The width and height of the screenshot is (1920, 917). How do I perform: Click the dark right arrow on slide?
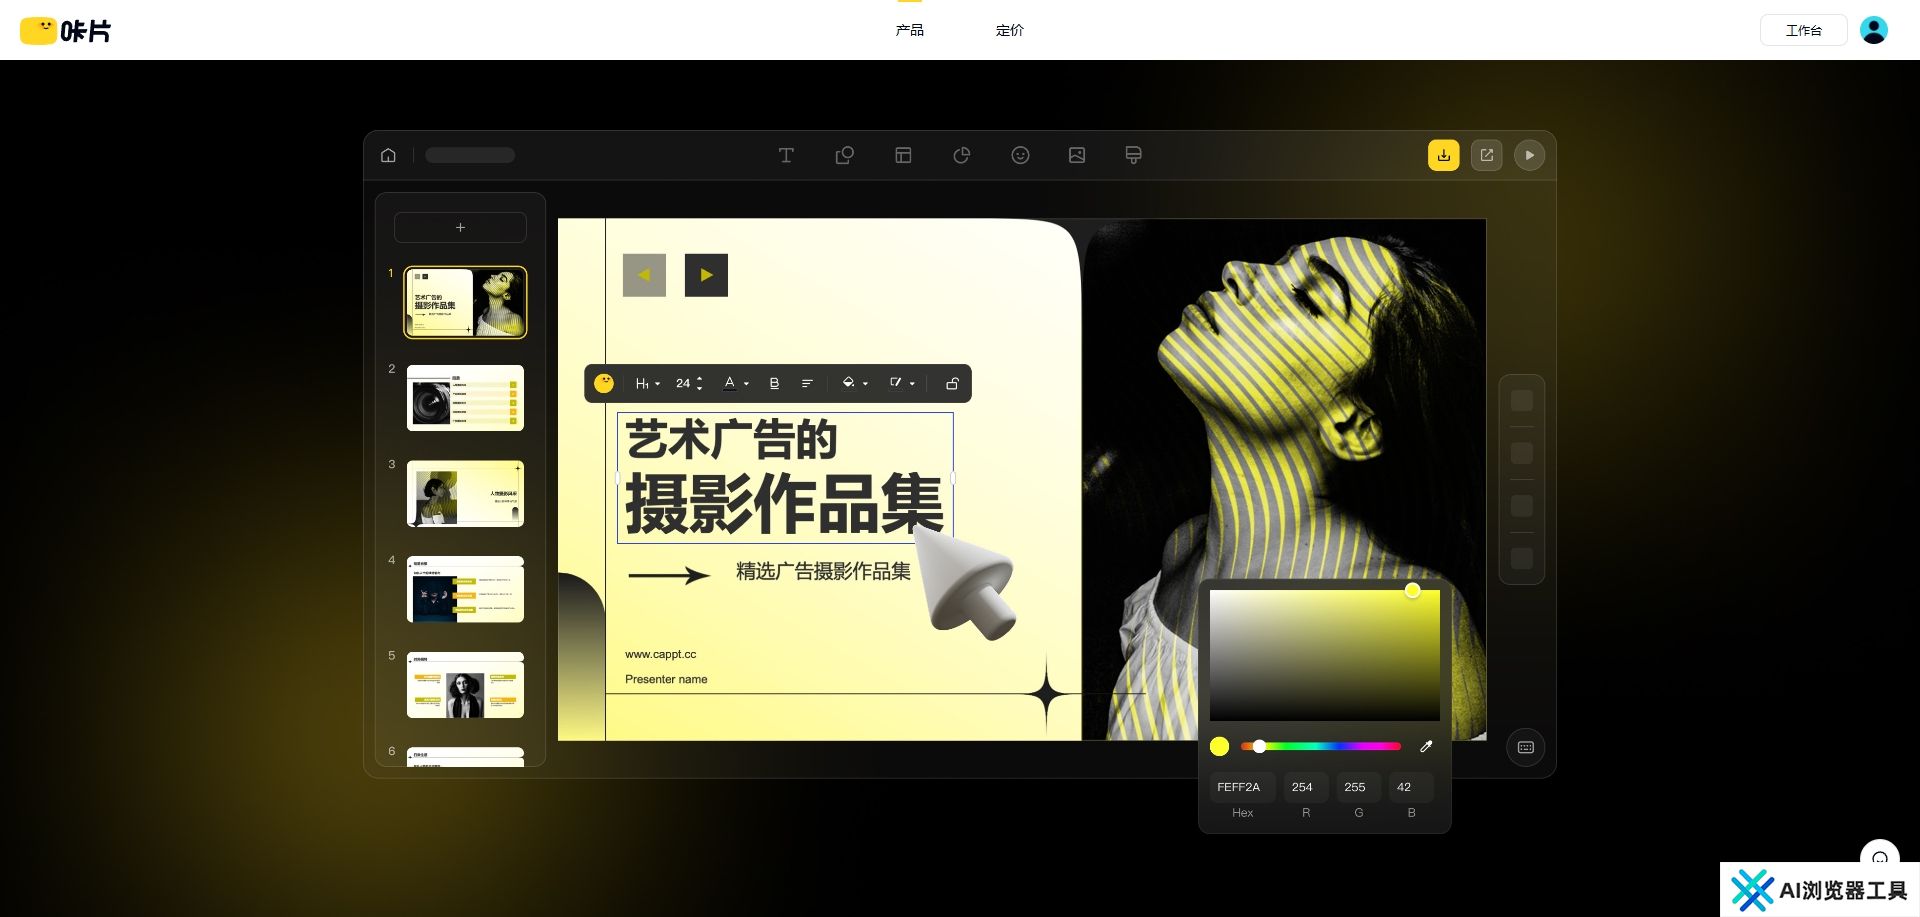(x=706, y=275)
